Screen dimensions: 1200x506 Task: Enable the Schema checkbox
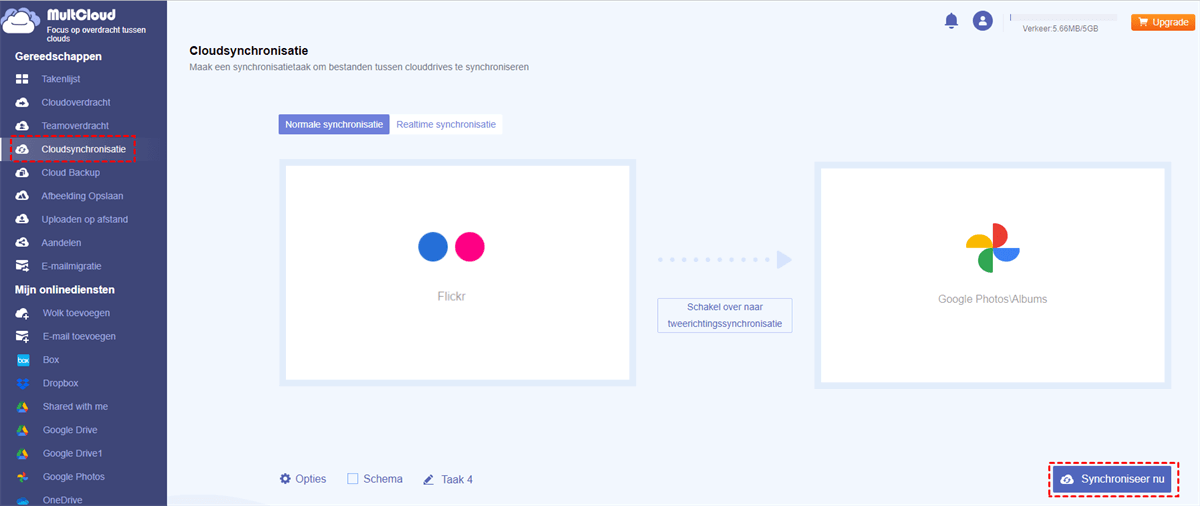352,479
